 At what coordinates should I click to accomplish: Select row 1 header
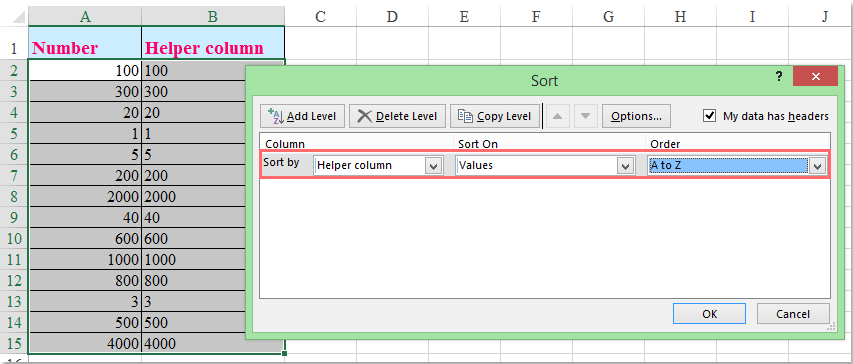coord(14,43)
